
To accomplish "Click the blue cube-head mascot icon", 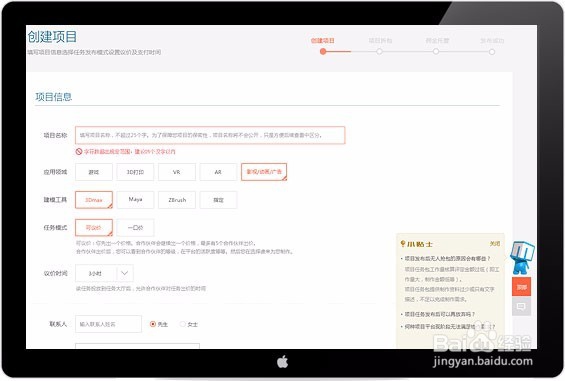I will (x=522, y=258).
